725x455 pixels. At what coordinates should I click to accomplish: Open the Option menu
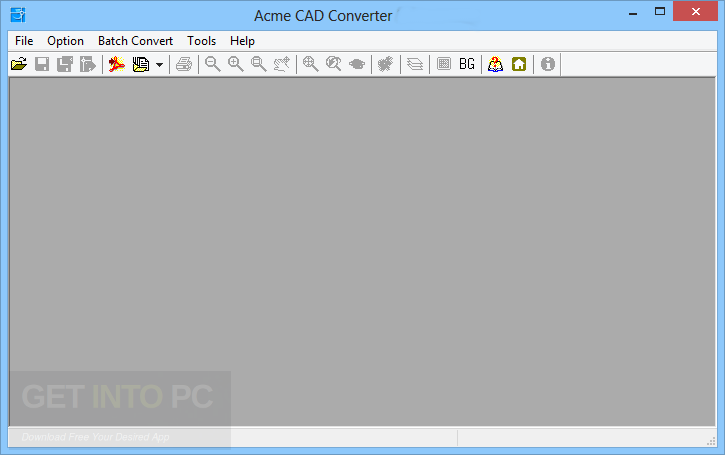65,41
